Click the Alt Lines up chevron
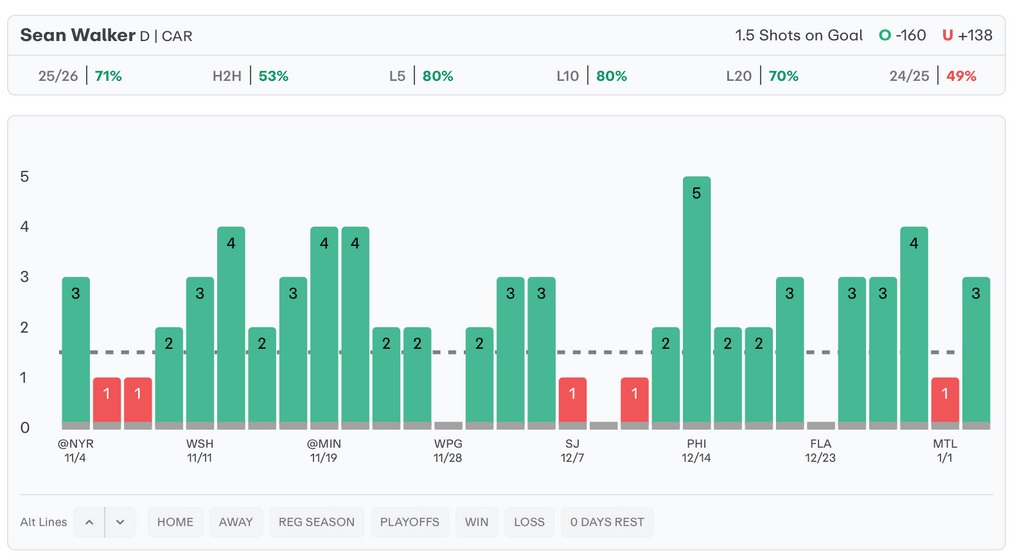 (x=88, y=522)
